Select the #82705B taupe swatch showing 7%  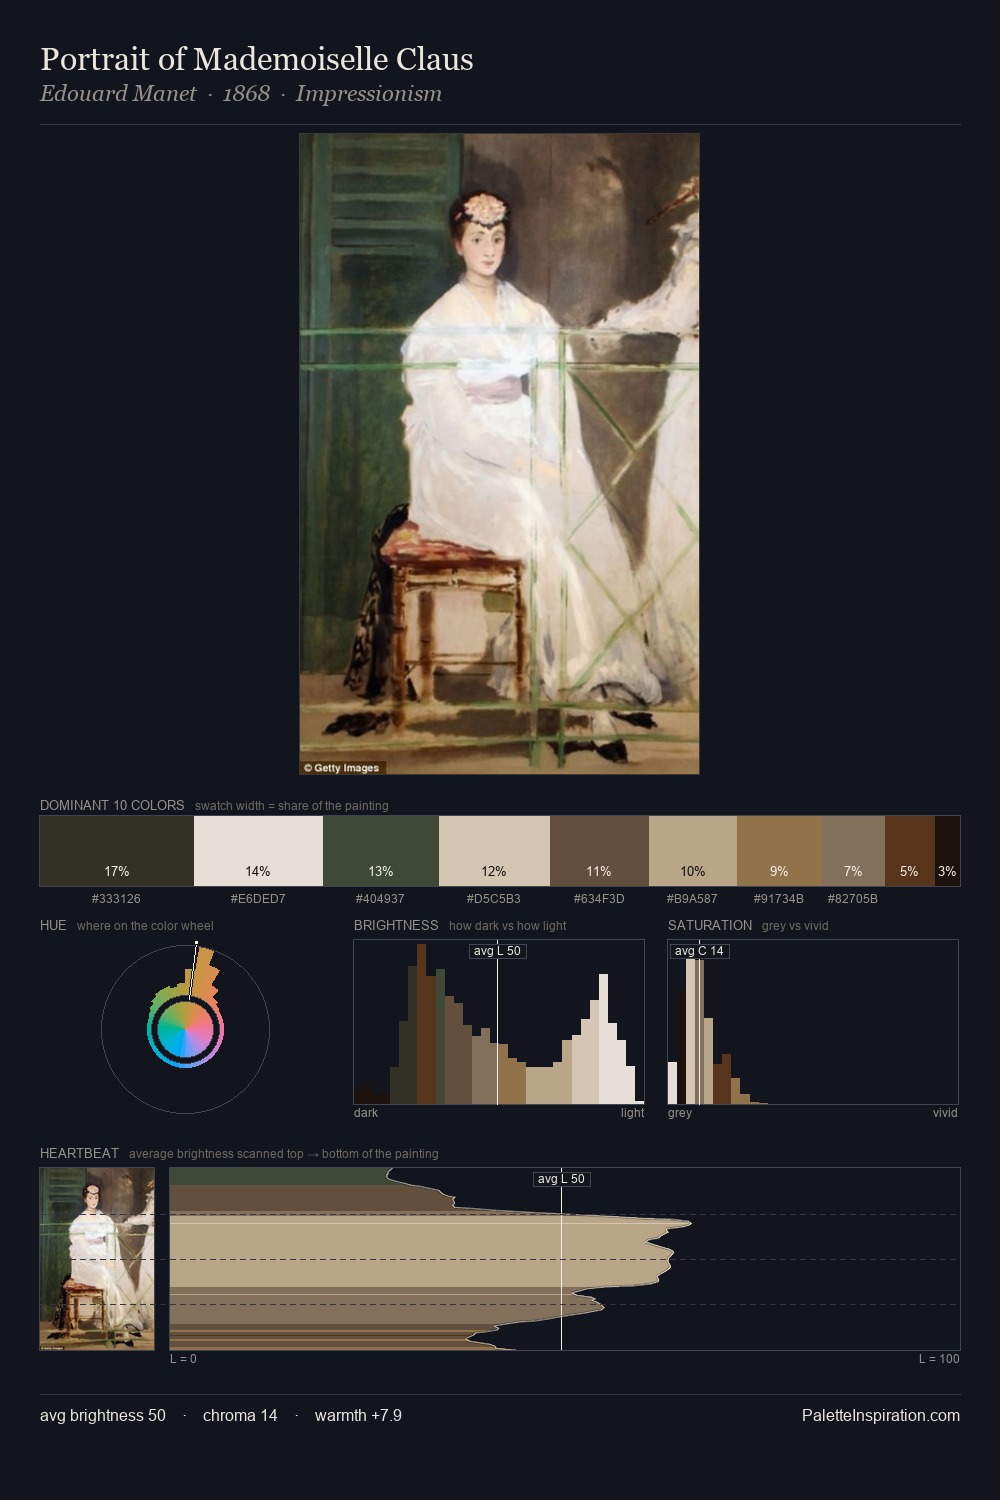coord(853,851)
